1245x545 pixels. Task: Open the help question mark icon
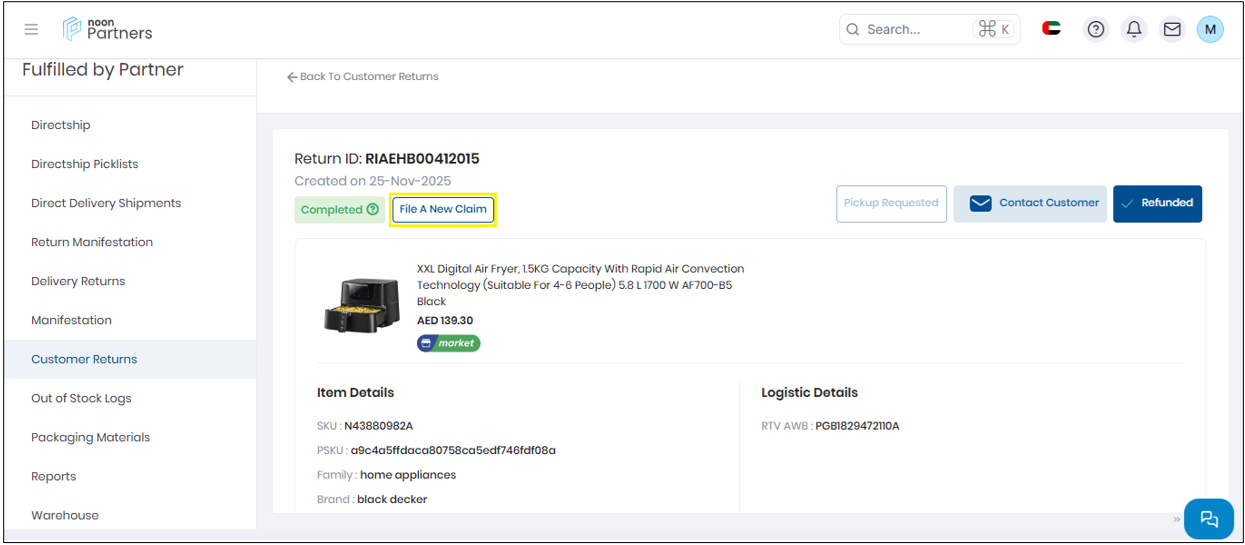[1096, 29]
